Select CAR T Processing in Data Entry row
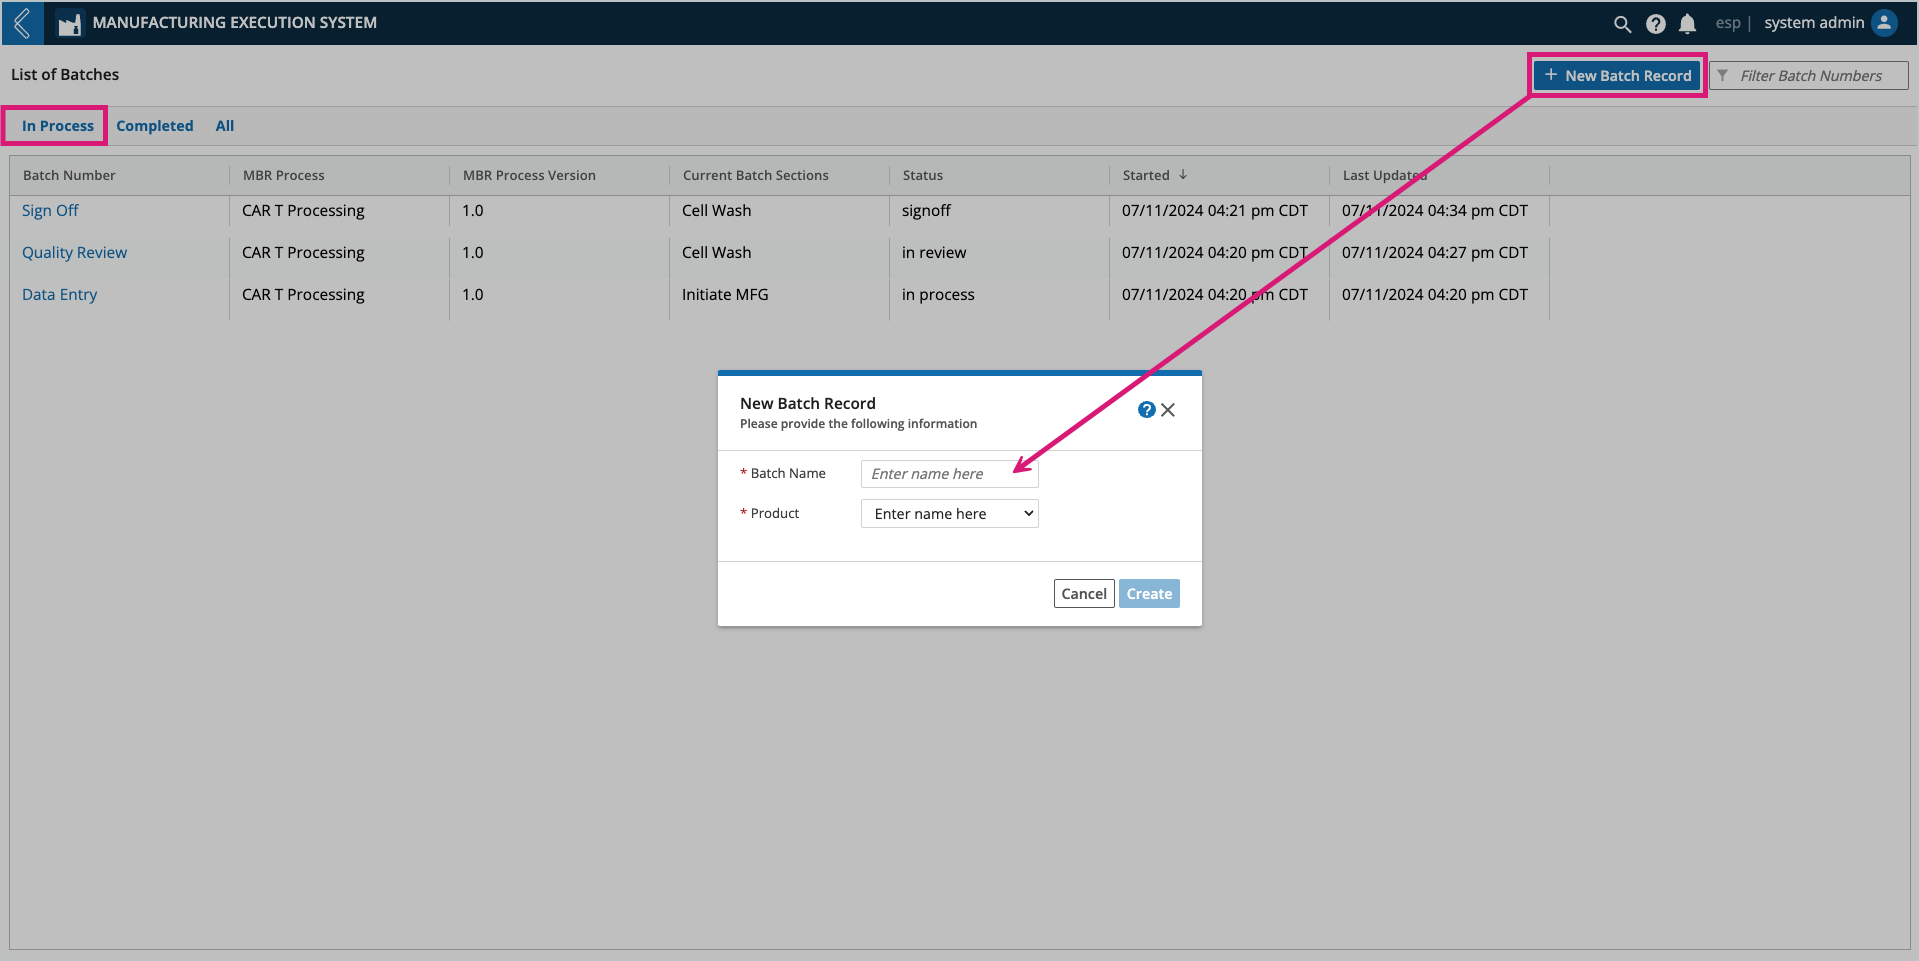 coord(303,295)
